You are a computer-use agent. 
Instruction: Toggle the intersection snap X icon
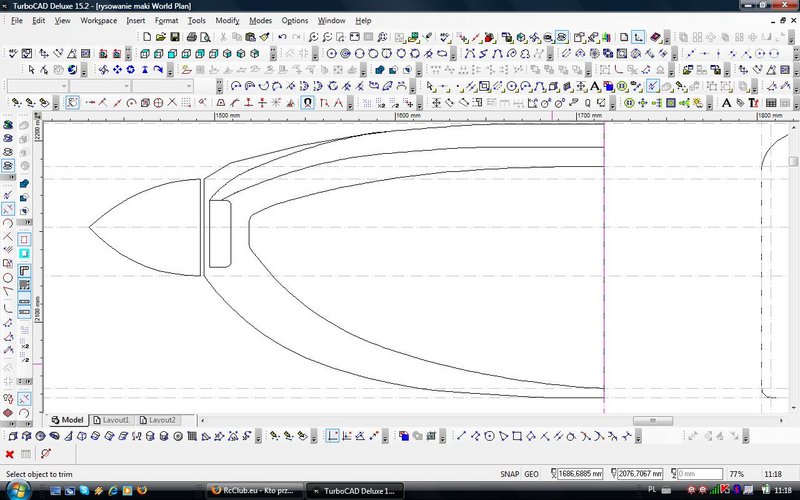click(x=172, y=103)
